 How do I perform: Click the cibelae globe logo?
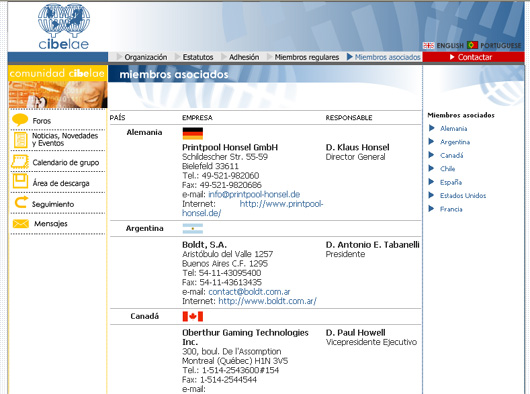tap(64, 26)
